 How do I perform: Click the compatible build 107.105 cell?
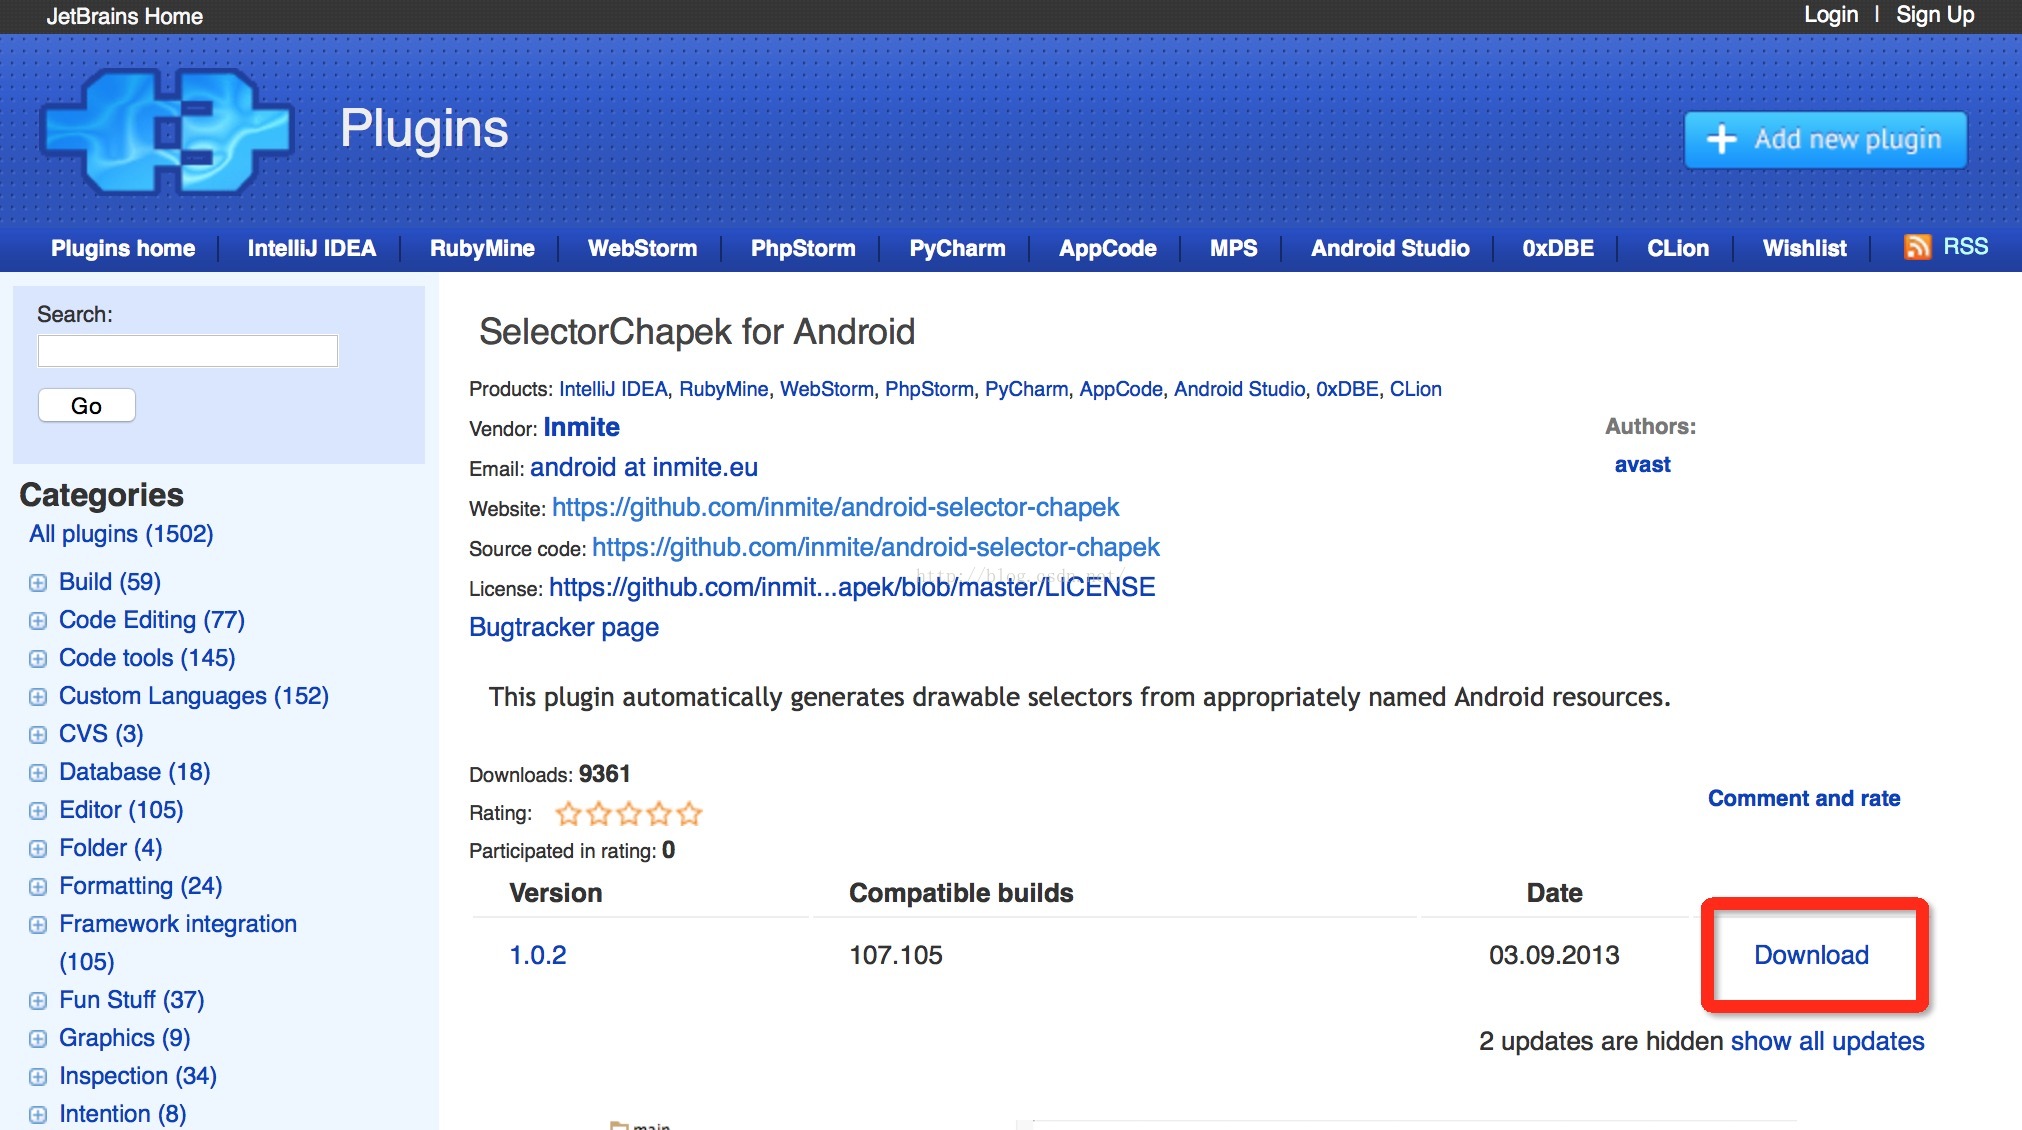coord(896,955)
